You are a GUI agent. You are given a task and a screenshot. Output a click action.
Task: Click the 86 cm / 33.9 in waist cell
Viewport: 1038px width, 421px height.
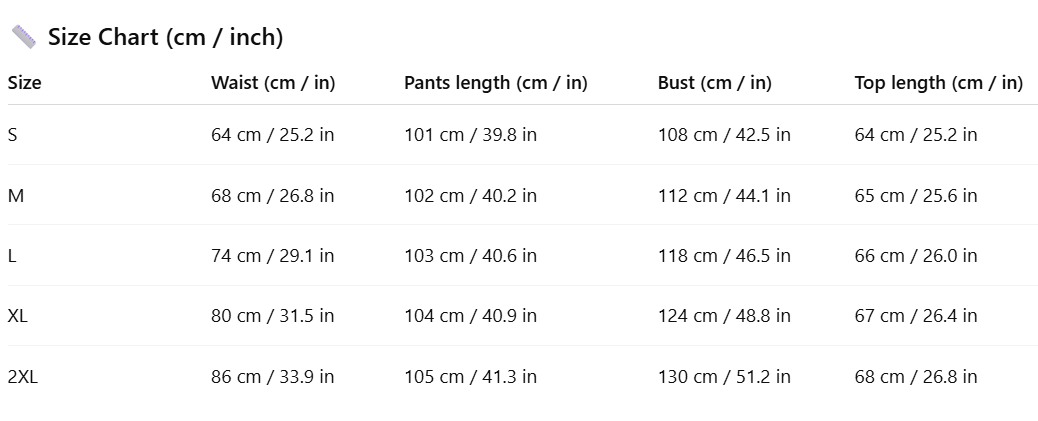[272, 377]
